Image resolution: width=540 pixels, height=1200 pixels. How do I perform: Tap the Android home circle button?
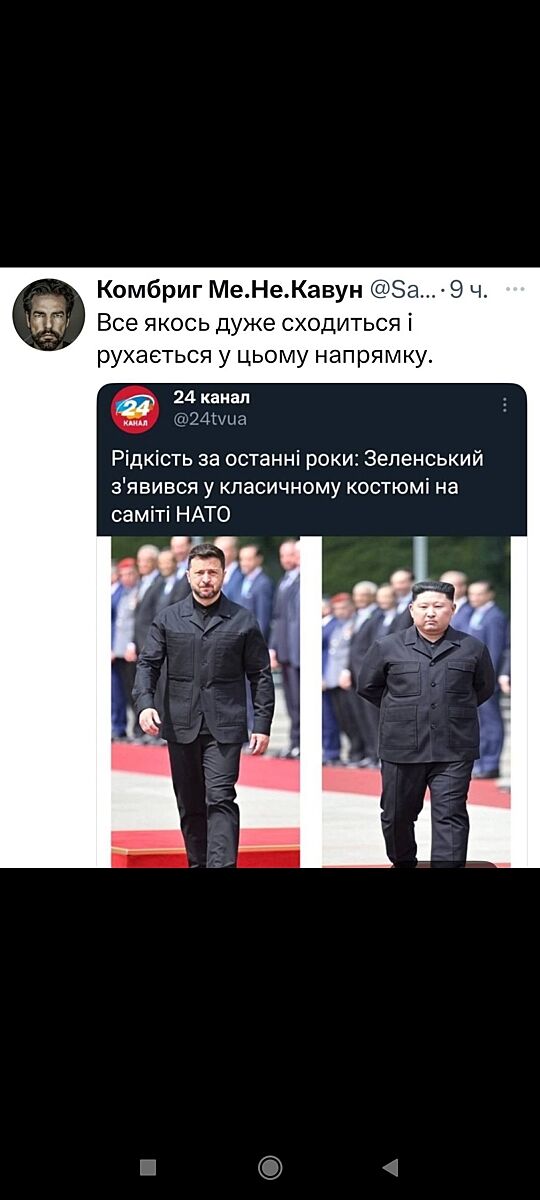(x=270, y=1167)
